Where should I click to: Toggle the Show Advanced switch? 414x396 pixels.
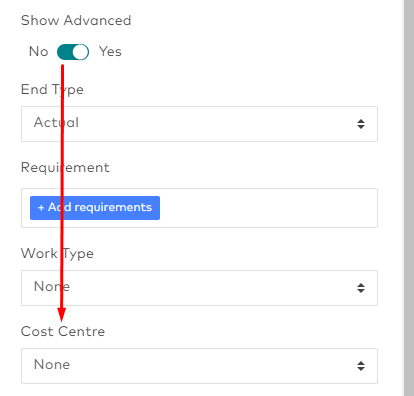(73, 52)
